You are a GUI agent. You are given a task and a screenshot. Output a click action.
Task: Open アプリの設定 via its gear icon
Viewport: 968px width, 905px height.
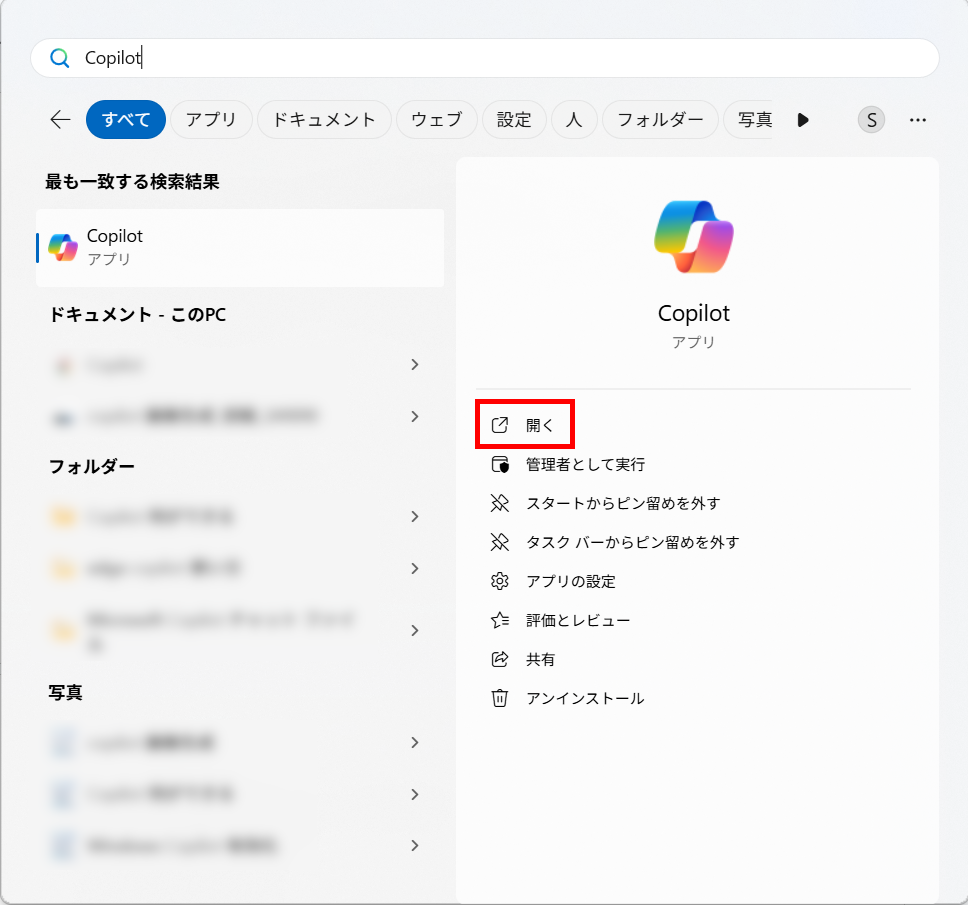click(499, 581)
